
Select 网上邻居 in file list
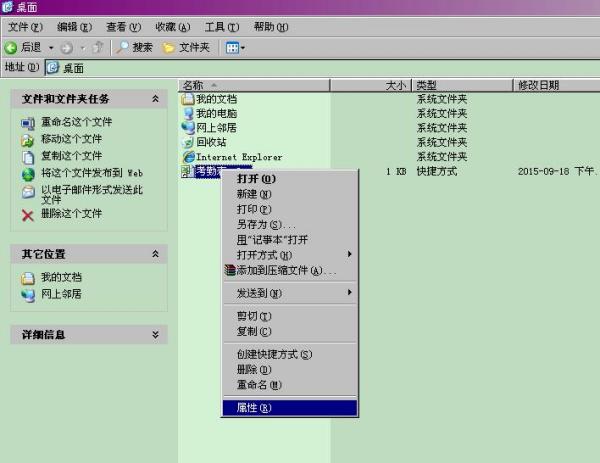coord(217,128)
